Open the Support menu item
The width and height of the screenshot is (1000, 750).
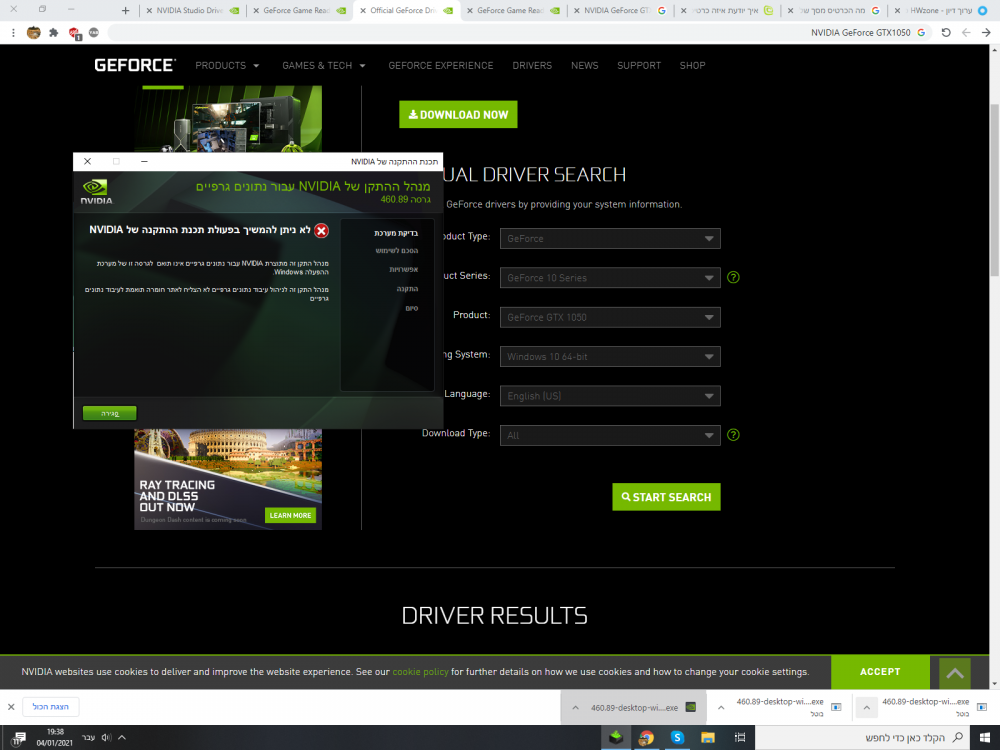click(638, 65)
